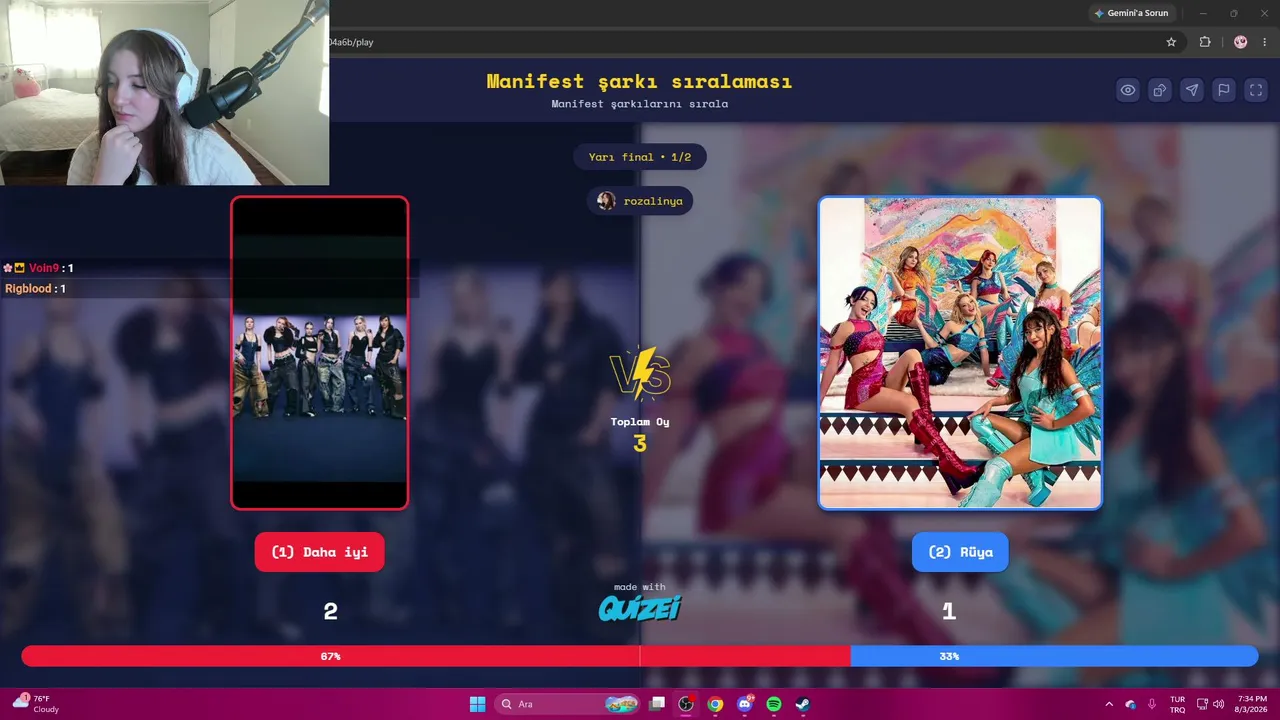Toggle the eye visibility button in quiz header
This screenshot has width=1280, height=720.
coord(1128,90)
